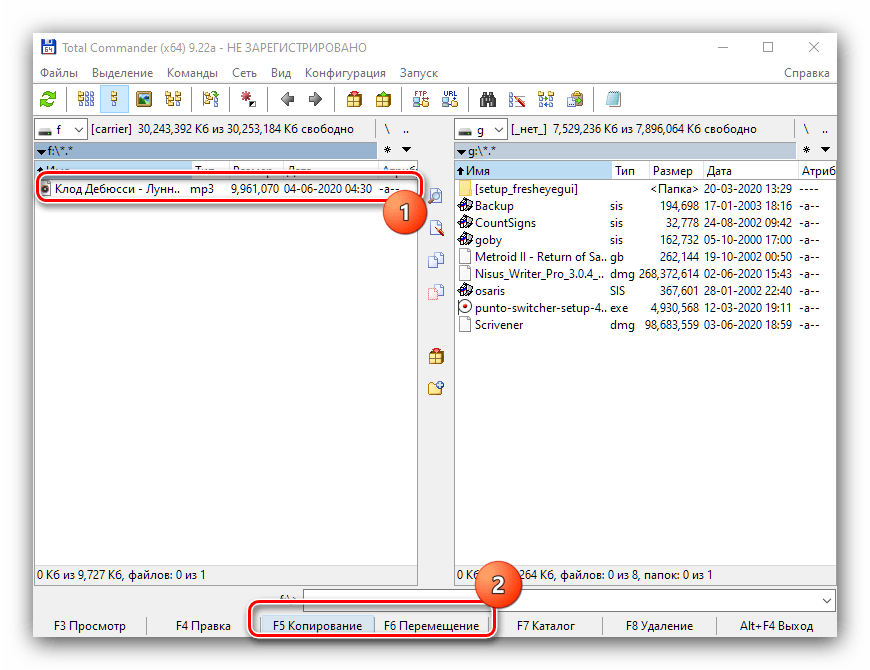Sort right panel by Размер column

(671, 171)
